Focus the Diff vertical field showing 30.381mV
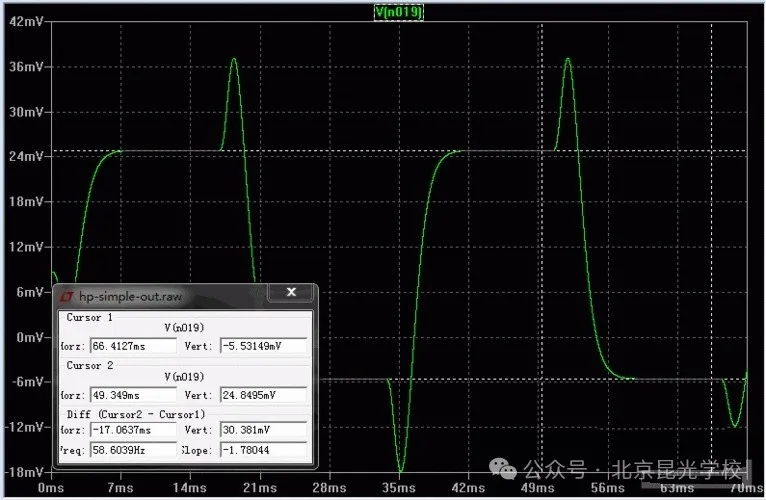766x500 pixels. pyautogui.click(x=262, y=430)
